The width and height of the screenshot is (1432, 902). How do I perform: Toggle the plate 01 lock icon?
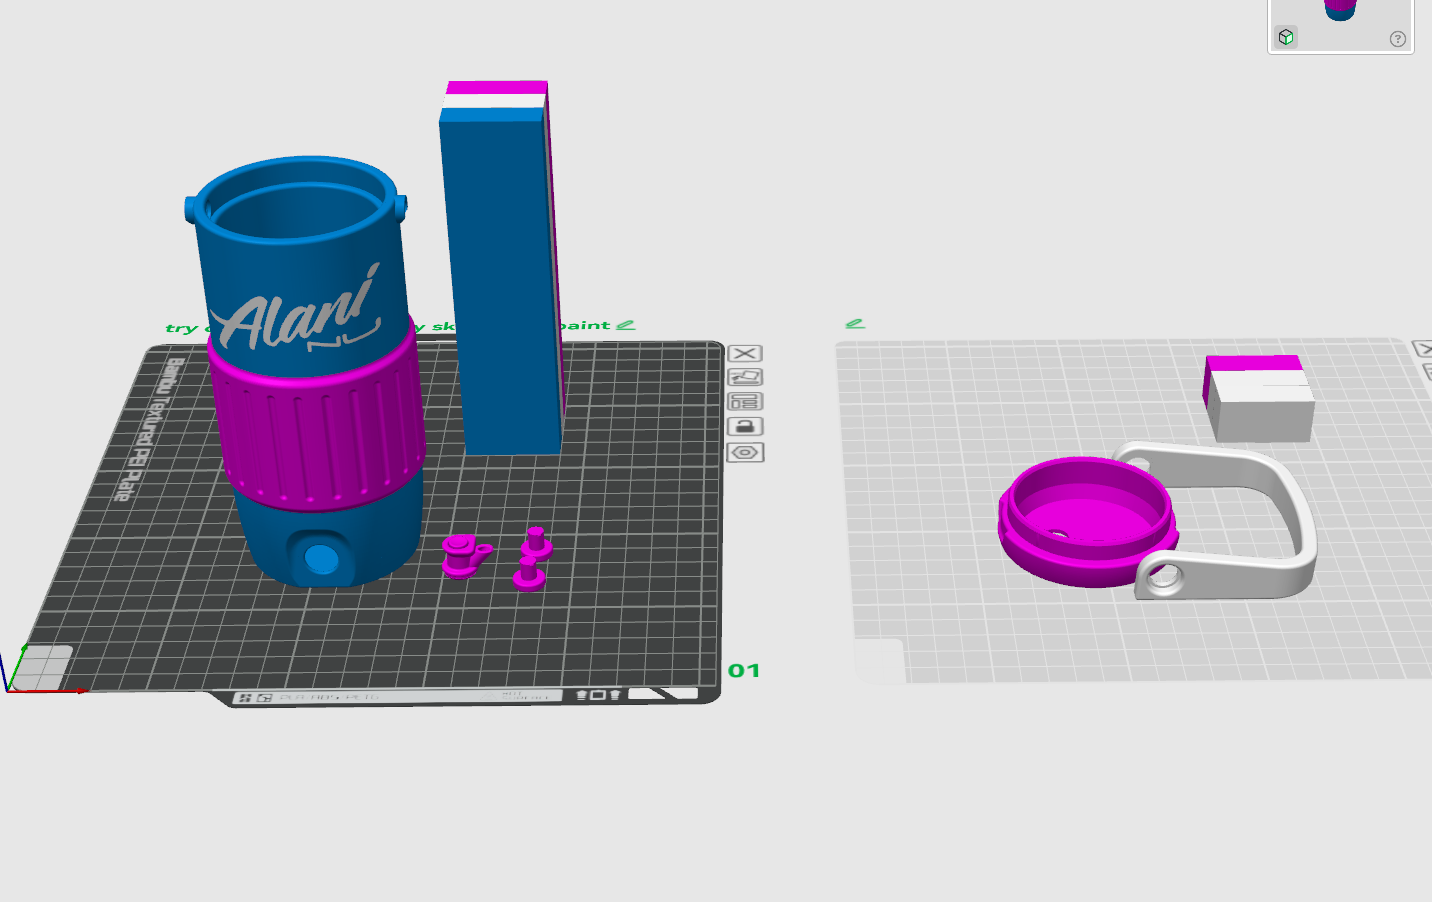point(745,426)
